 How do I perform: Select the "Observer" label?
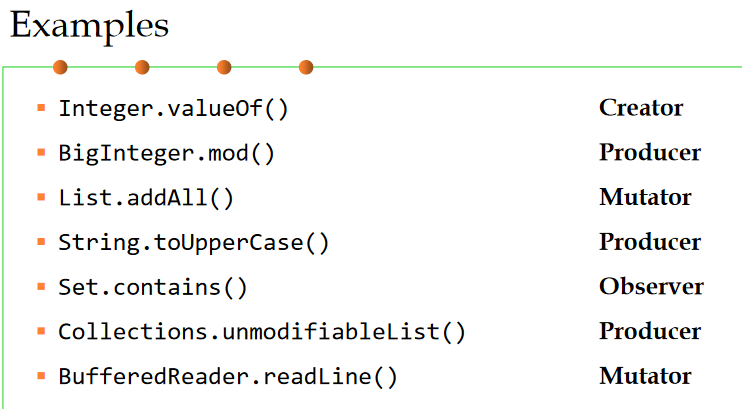[x=651, y=287]
